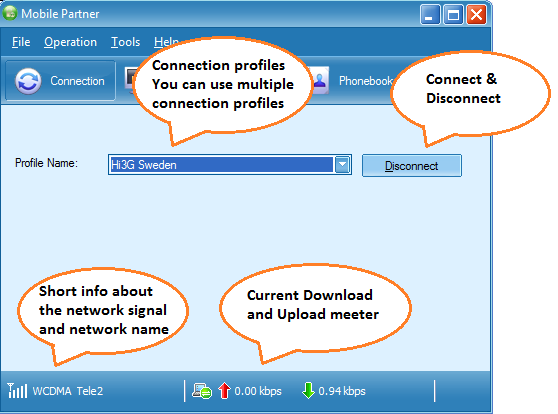This screenshot has height=414, width=558.
Task: Open the Tools menu
Action: click(x=125, y=42)
